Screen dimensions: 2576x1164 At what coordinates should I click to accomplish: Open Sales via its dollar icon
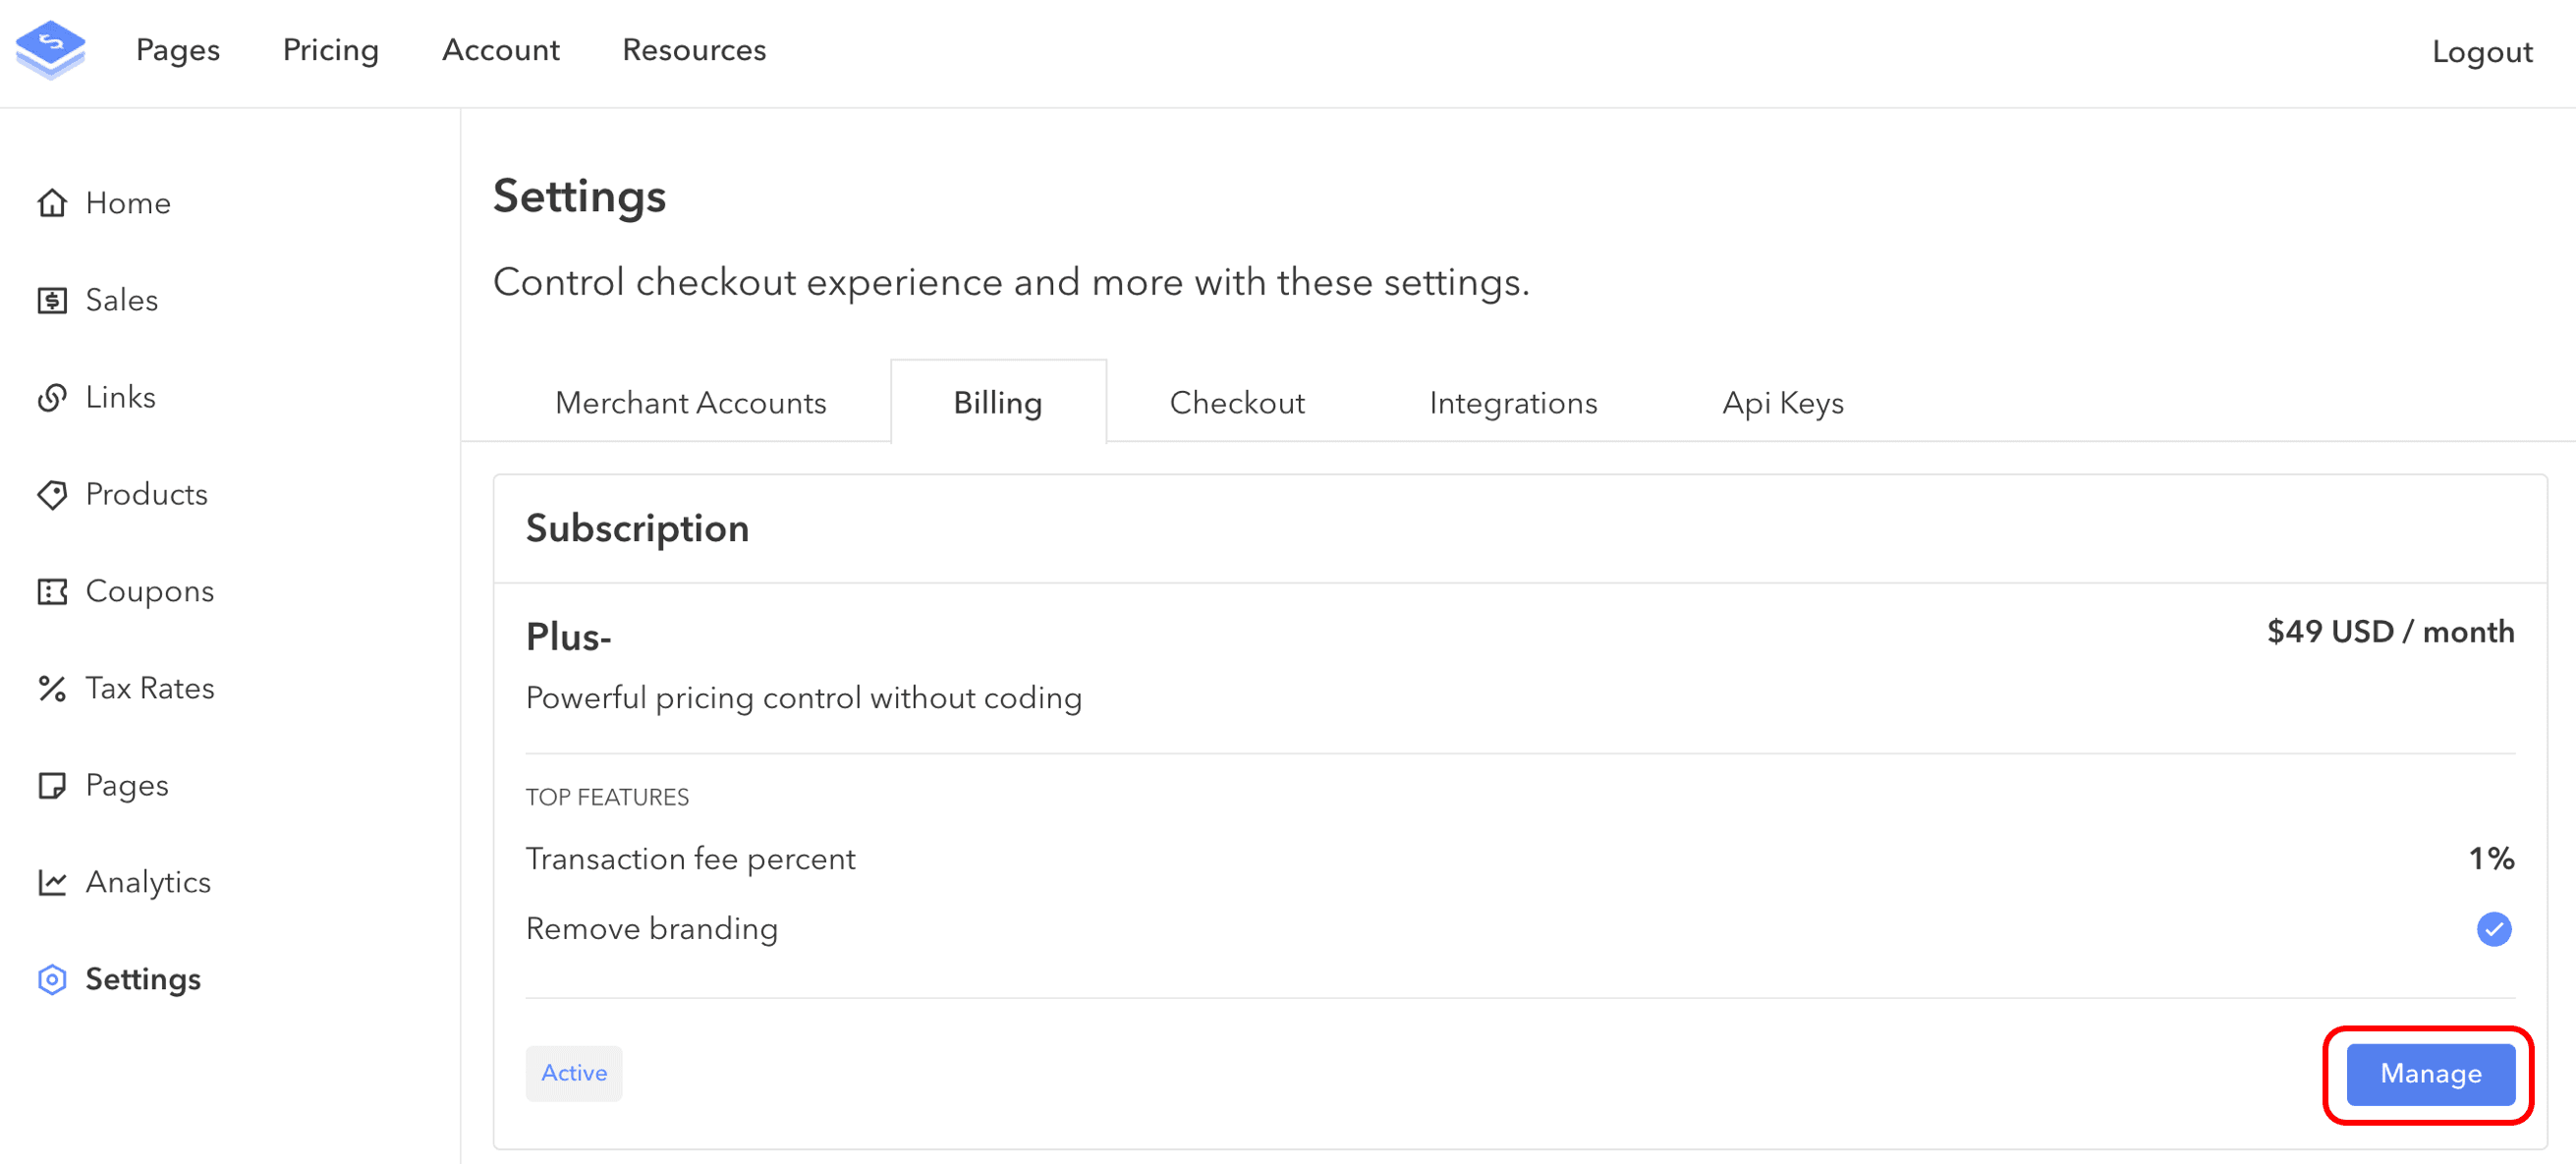[x=53, y=299]
